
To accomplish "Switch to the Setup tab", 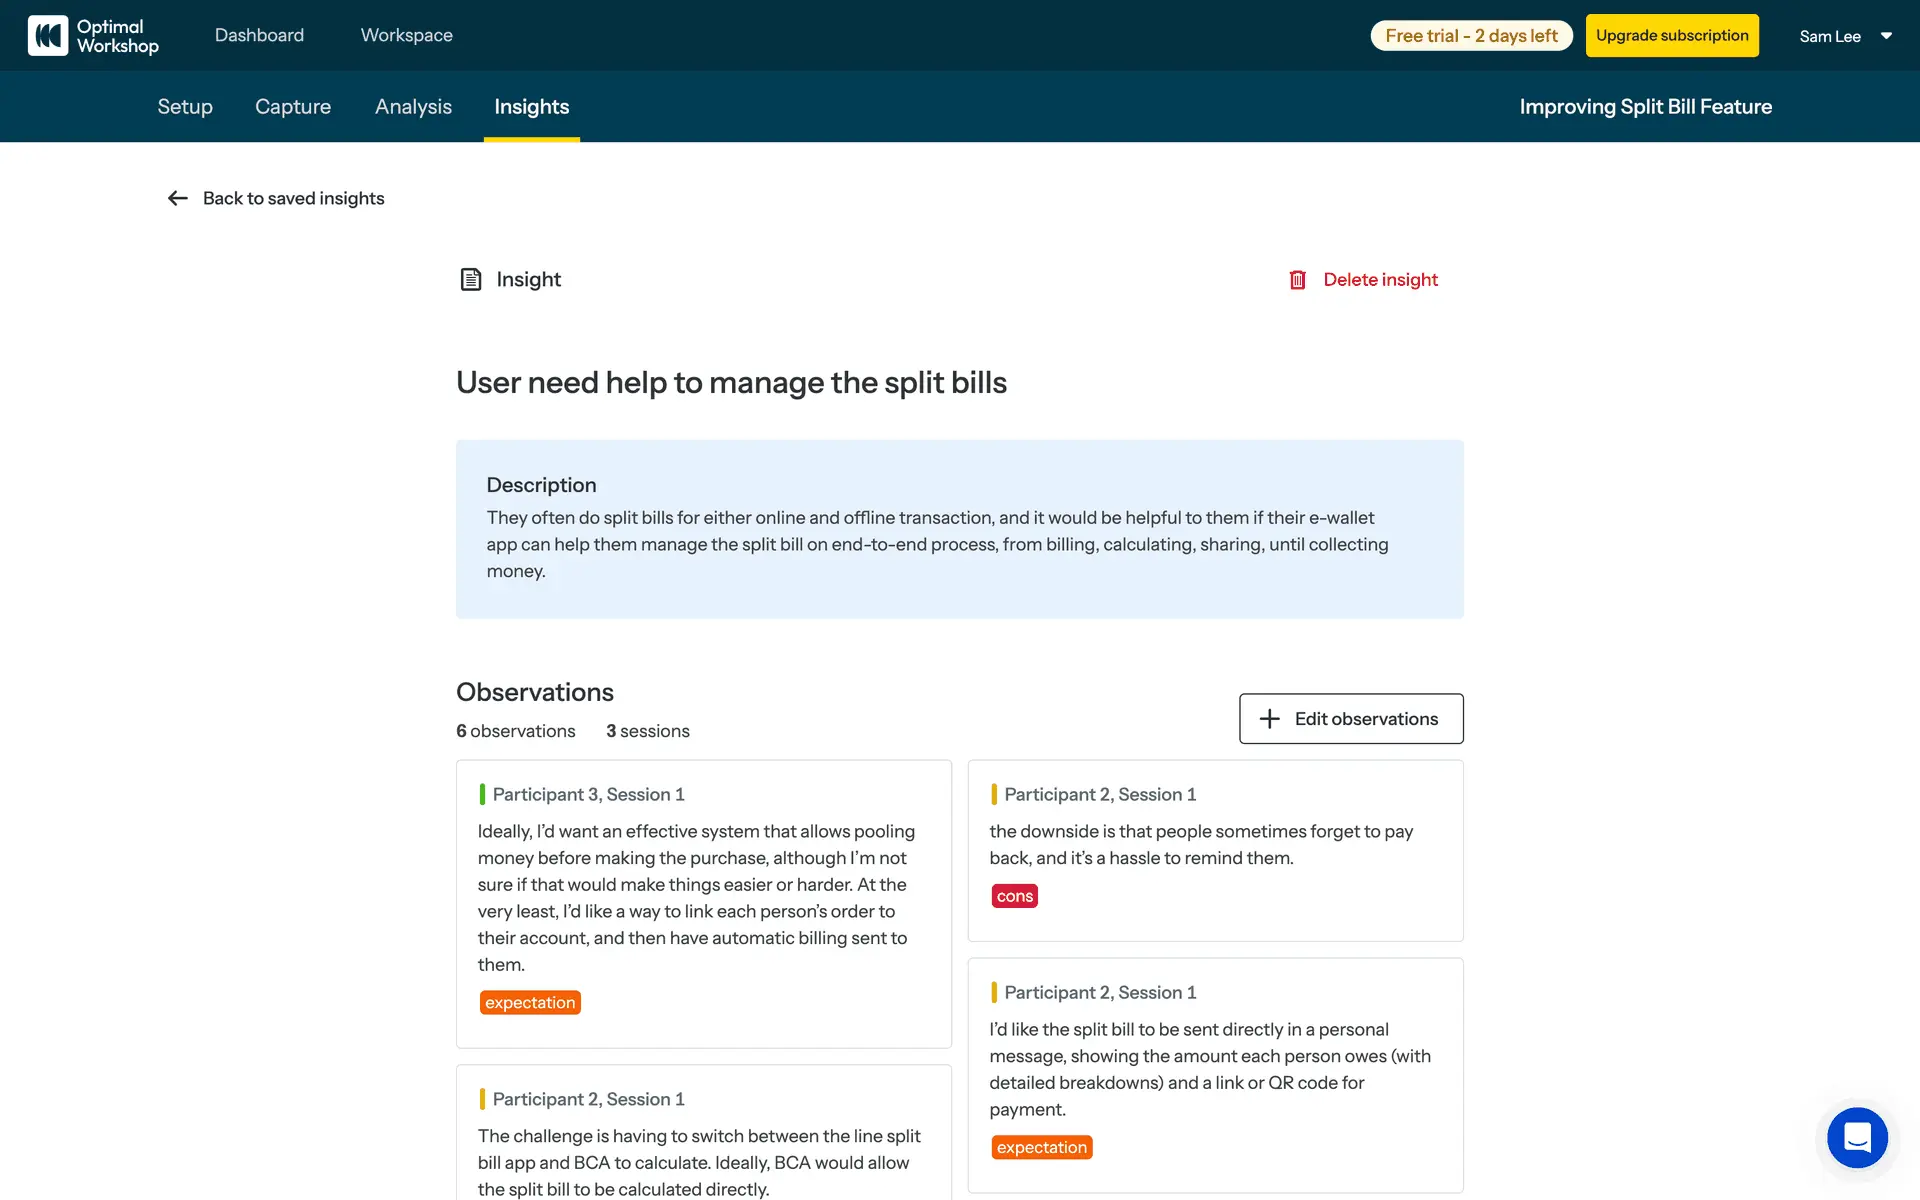I will click(185, 107).
